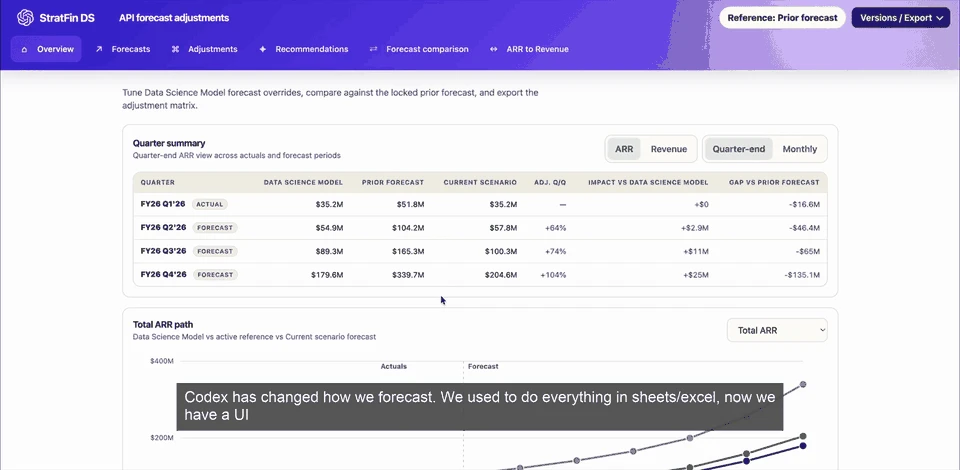Click the ACTUAL badge in Q1'26 row
960x470 pixels.
pos(210,204)
